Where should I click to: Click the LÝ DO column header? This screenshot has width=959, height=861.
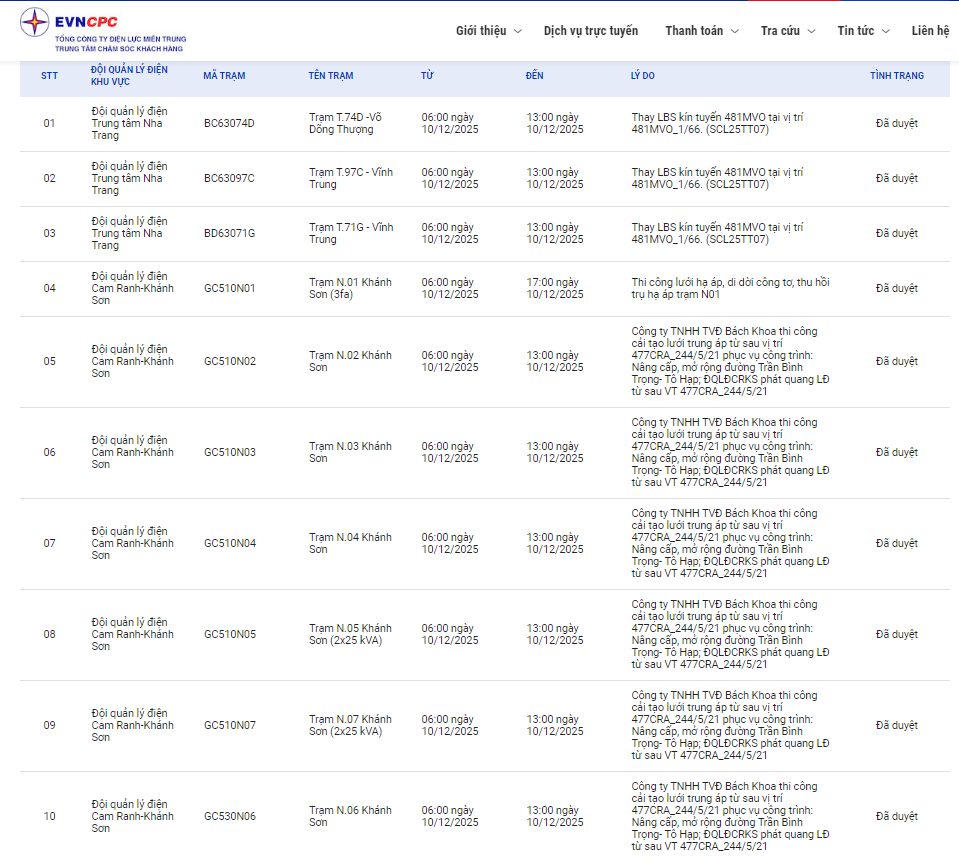[643, 76]
